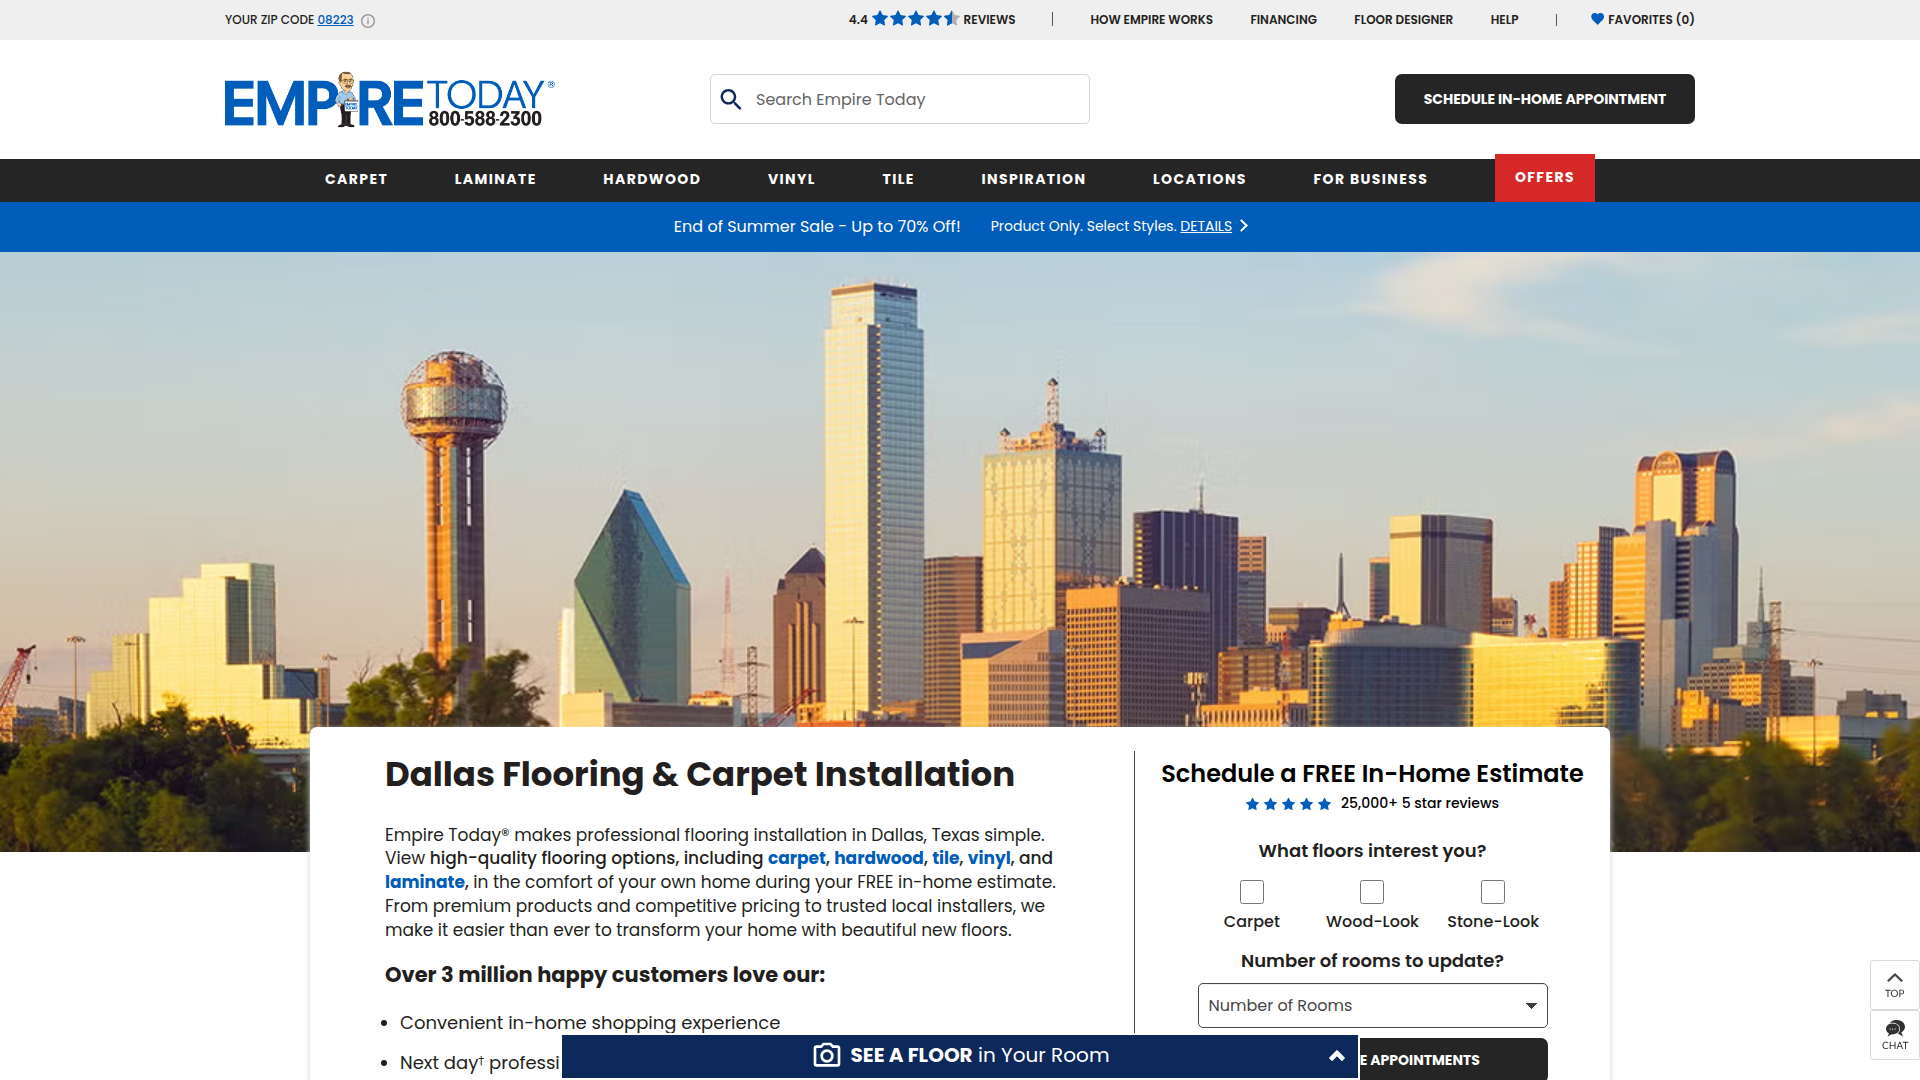Open the red Offers tab
Image resolution: width=1920 pixels, height=1080 pixels.
[x=1544, y=178]
